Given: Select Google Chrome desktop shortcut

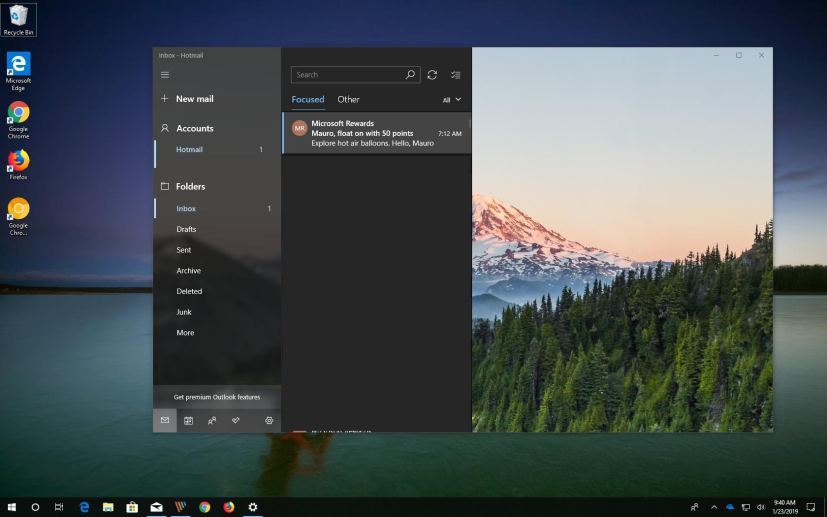Looking at the screenshot, I should tap(18, 120).
